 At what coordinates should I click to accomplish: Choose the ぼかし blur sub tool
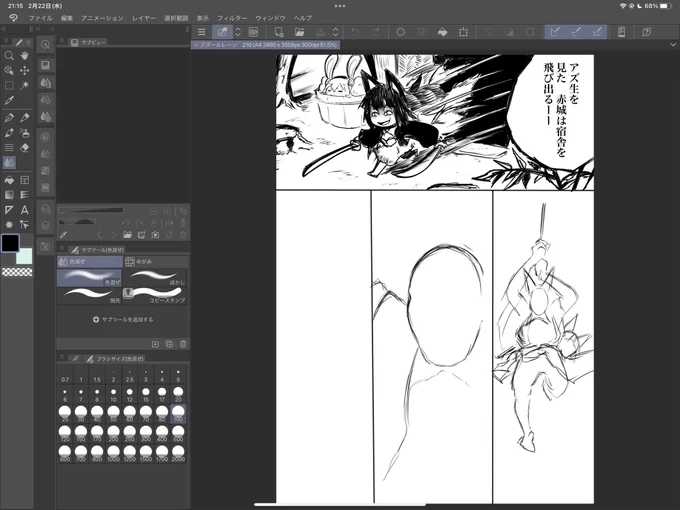[155, 277]
